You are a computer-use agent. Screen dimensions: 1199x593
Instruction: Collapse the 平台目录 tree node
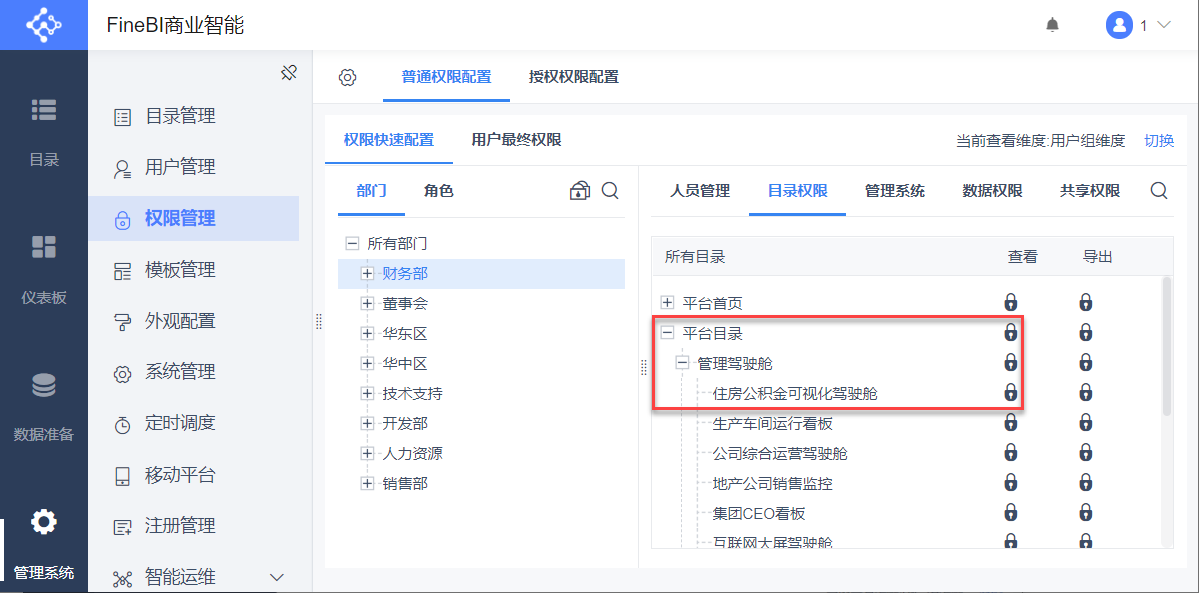coord(667,332)
